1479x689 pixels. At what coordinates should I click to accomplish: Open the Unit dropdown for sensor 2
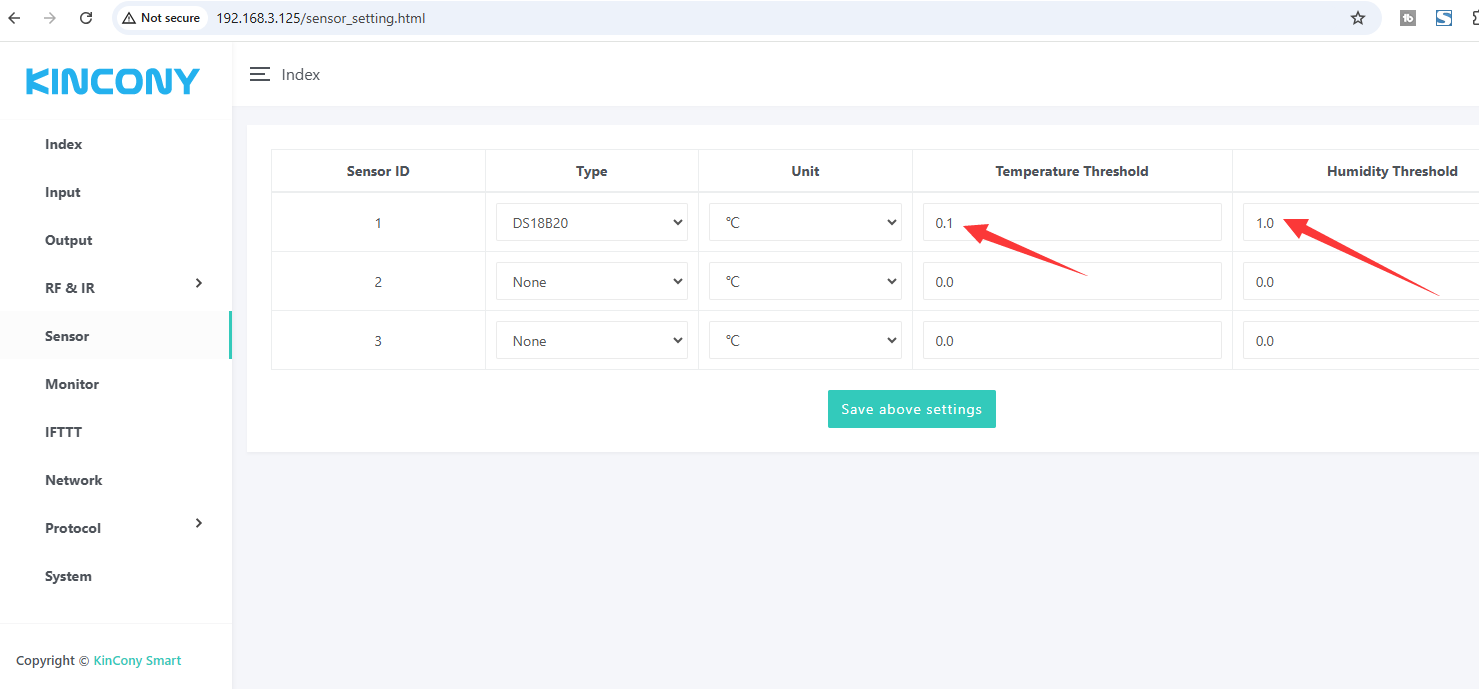point(805,282)
